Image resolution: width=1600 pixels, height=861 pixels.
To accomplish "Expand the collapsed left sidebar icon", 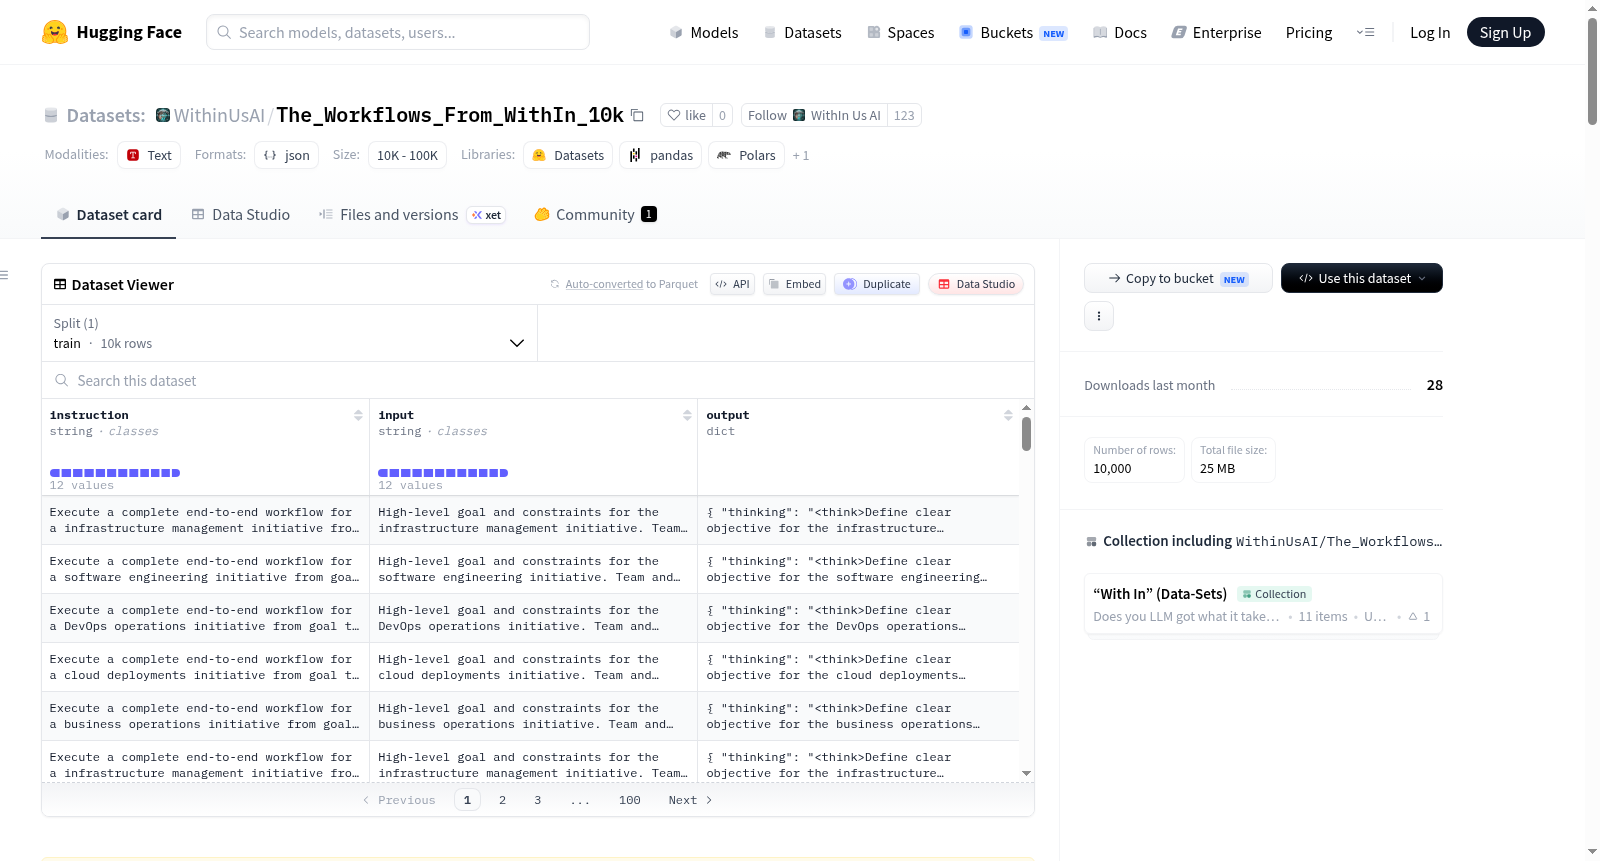I will point(5,275).
